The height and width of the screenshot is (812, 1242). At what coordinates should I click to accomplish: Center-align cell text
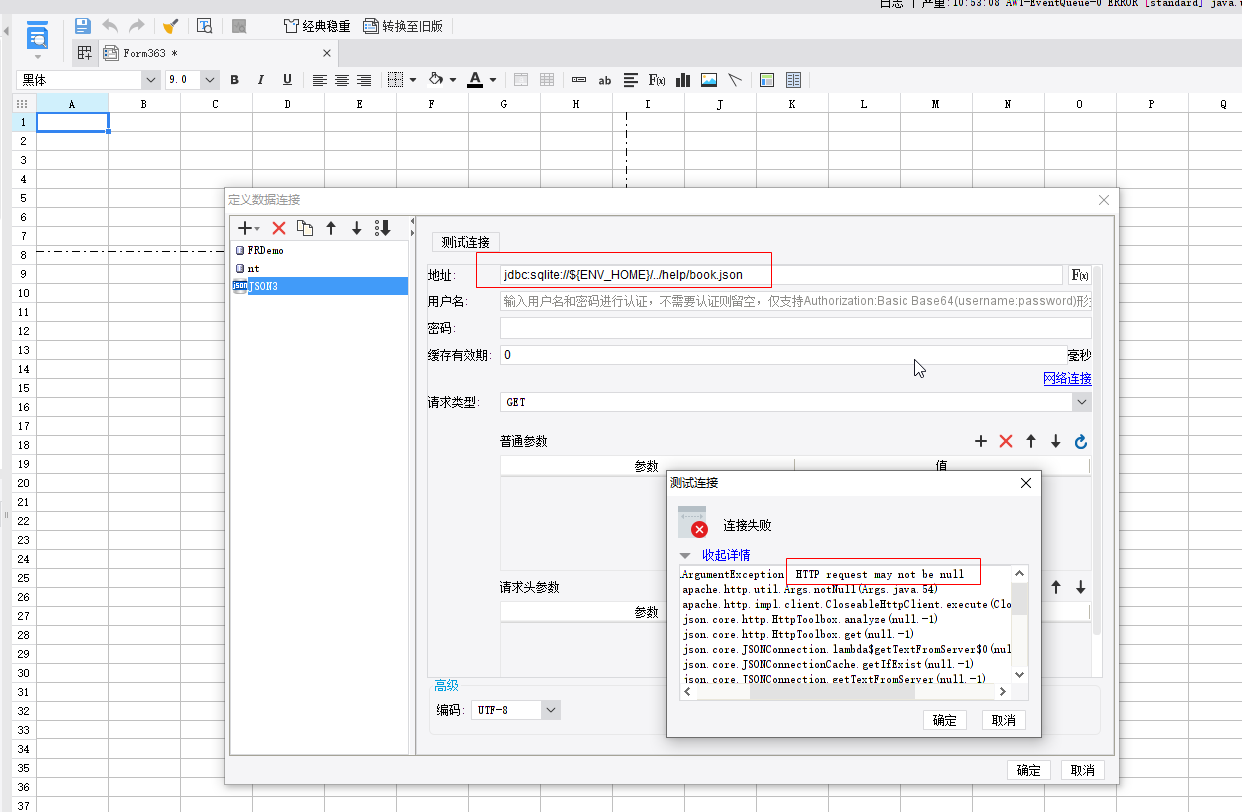(342, 80)
